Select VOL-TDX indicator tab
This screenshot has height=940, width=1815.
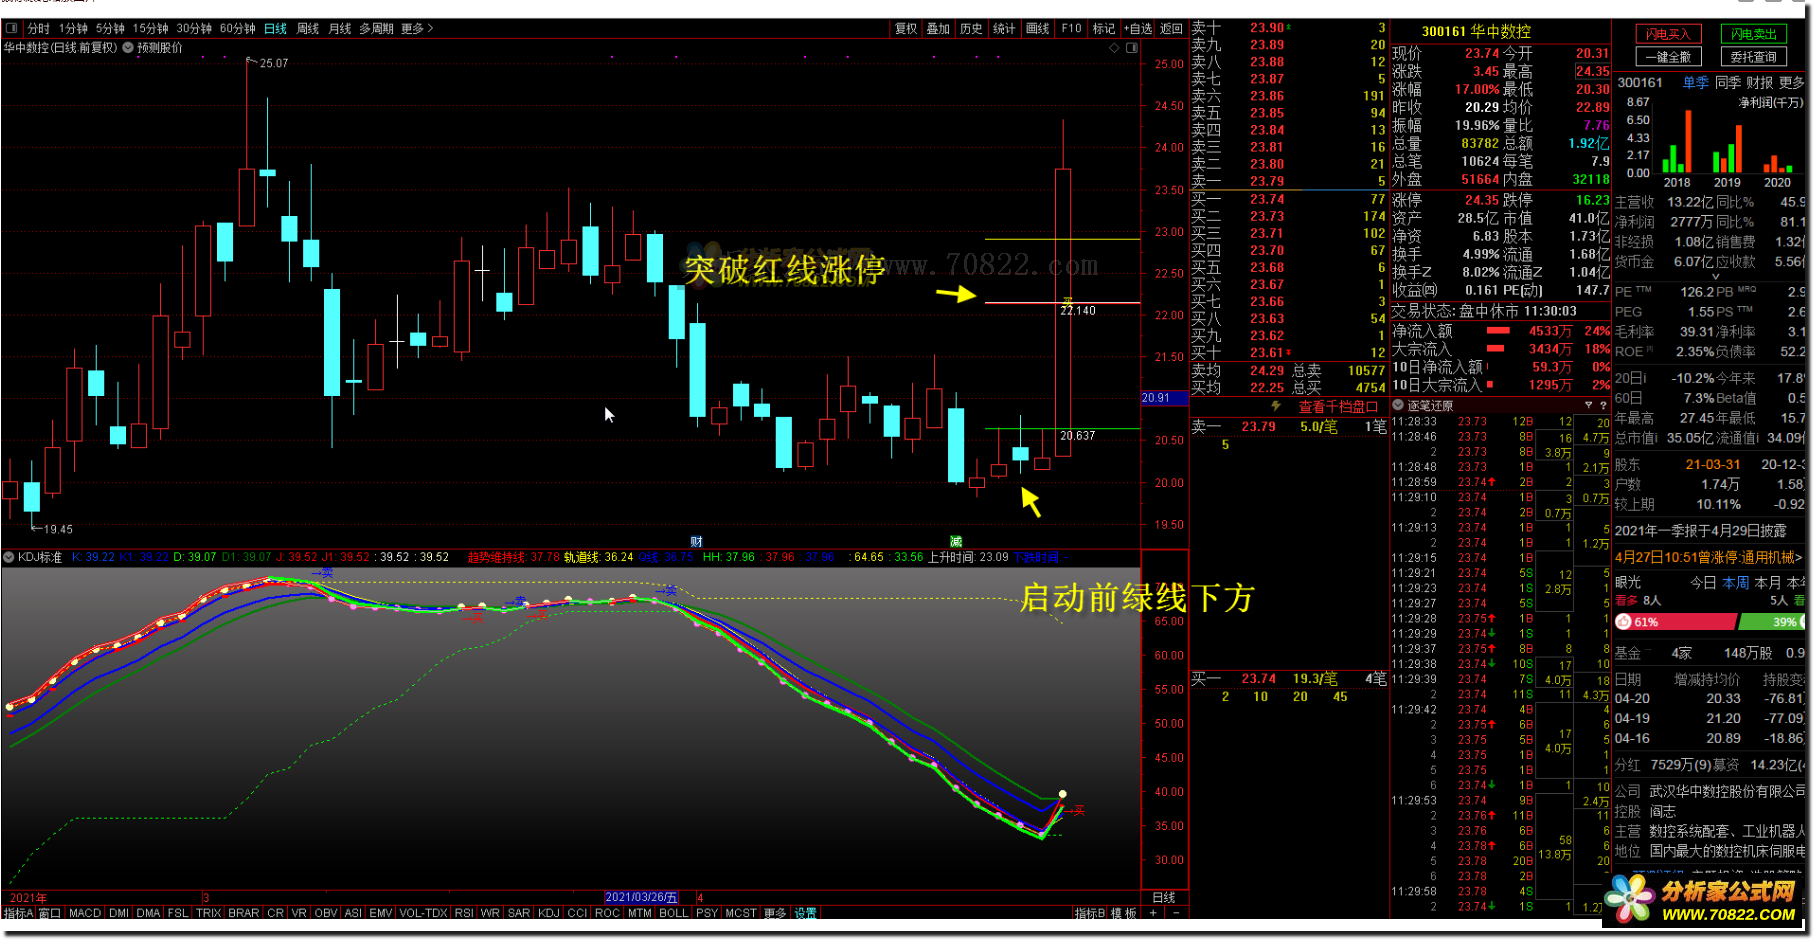pos(424,913)
